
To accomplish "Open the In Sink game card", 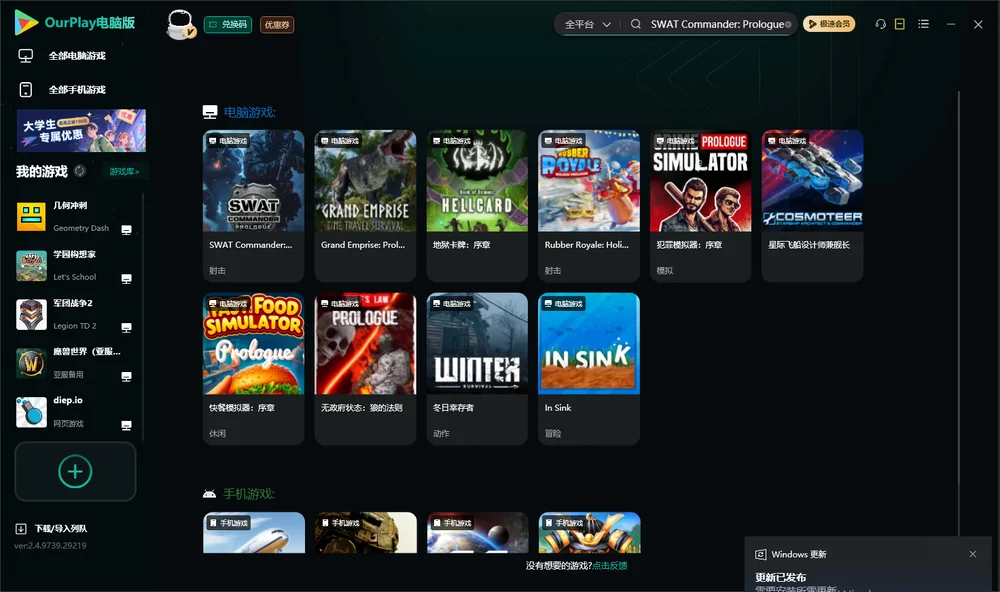I will pos(589,368).
